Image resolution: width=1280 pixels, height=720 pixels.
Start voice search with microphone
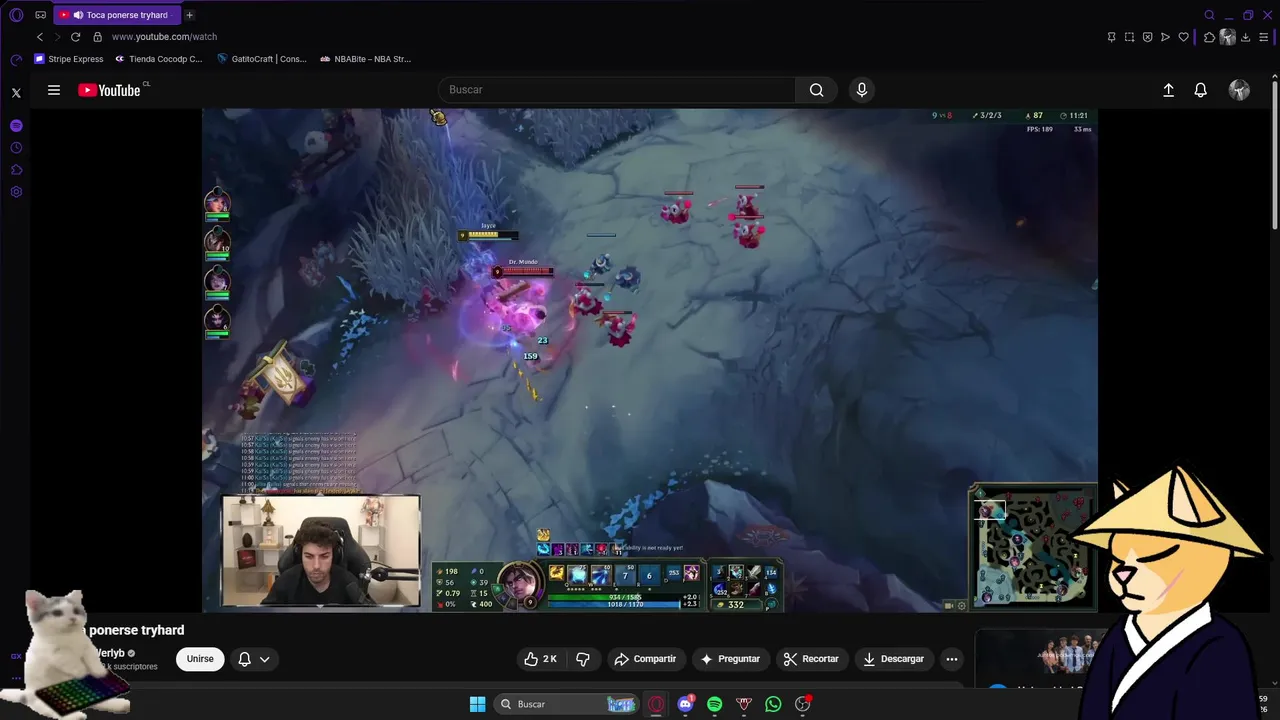point(862,90)
